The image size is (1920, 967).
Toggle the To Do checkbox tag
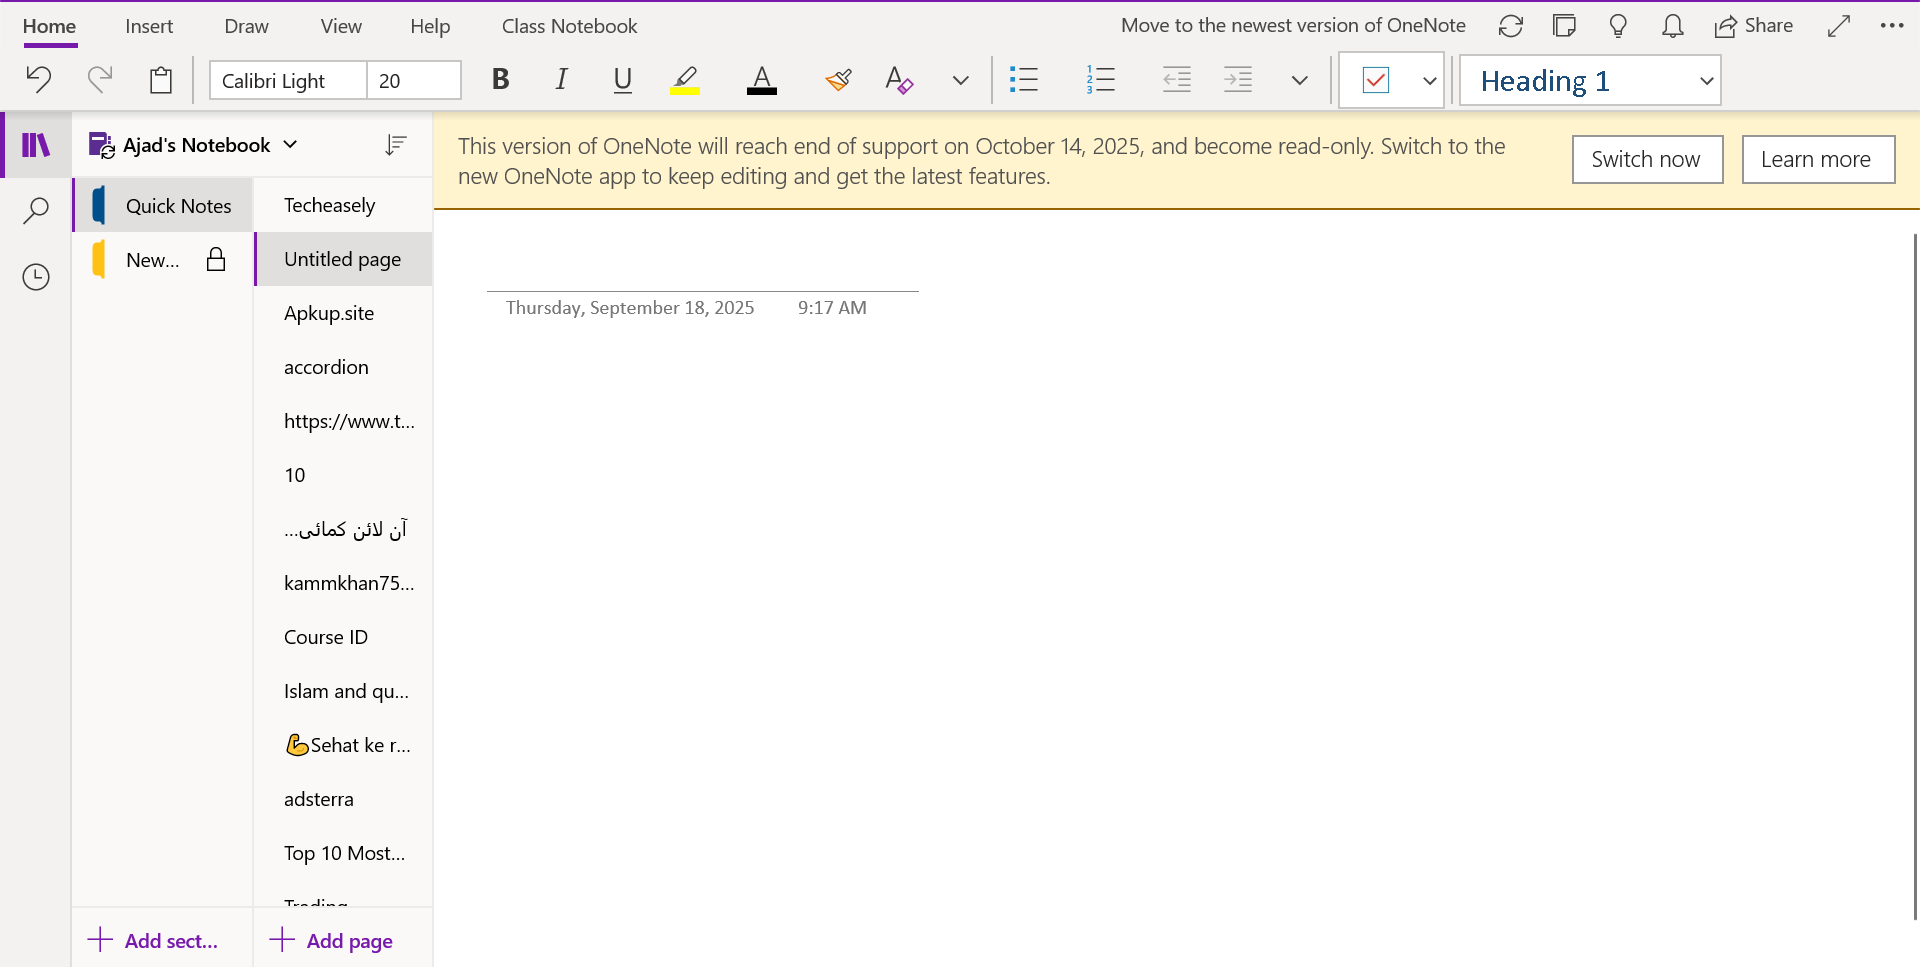pyautogui.click(x=1376, y=80)
